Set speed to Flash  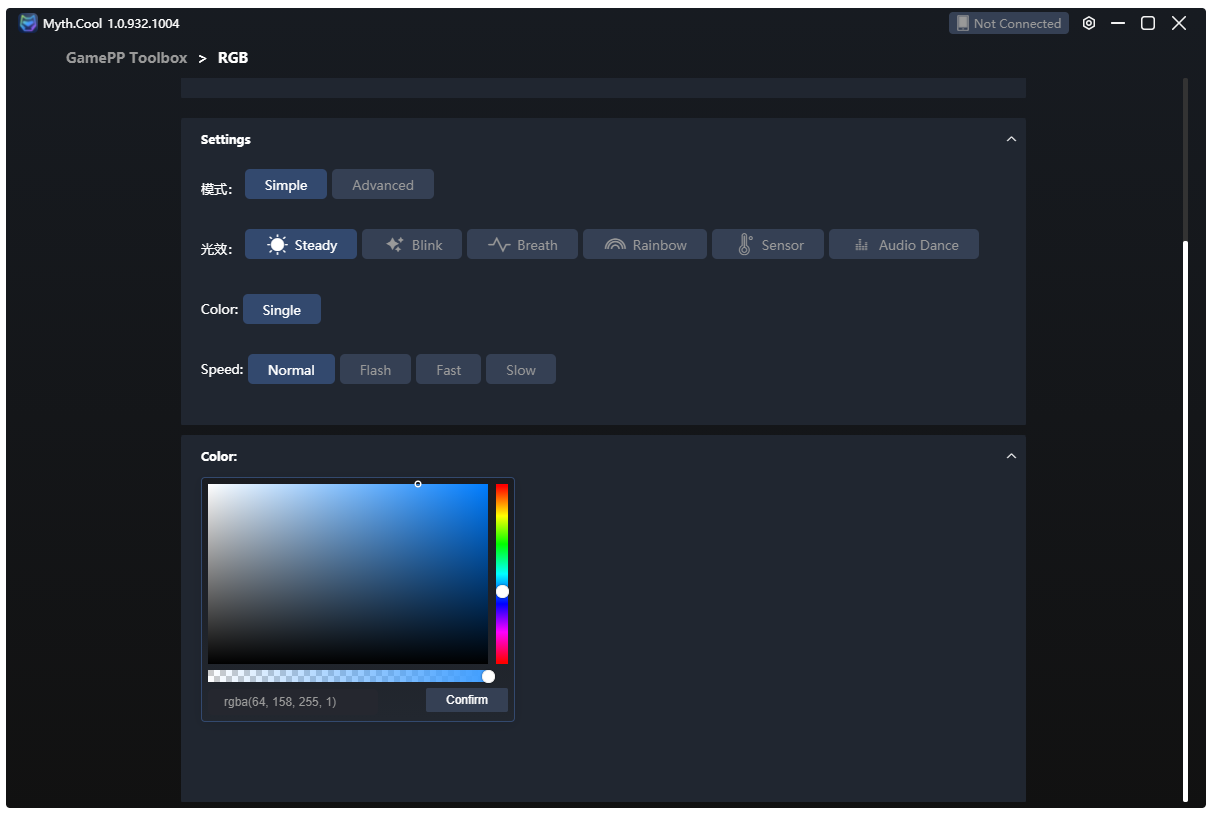pos(375,370)
